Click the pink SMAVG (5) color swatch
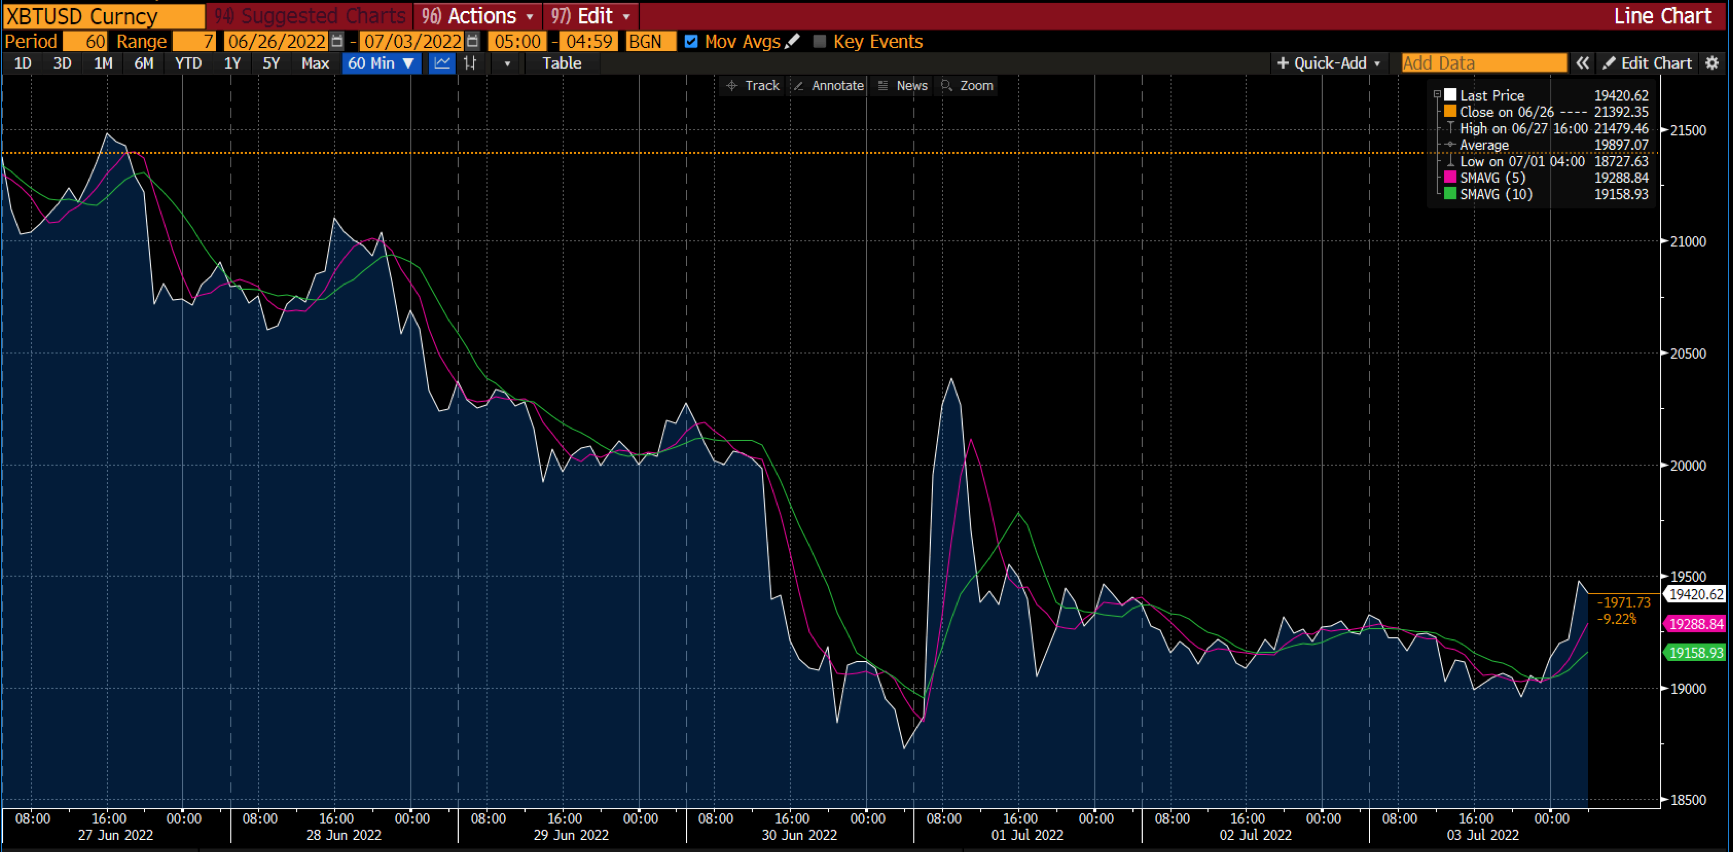This screenshot has width=1733, height=852. 1450,178
